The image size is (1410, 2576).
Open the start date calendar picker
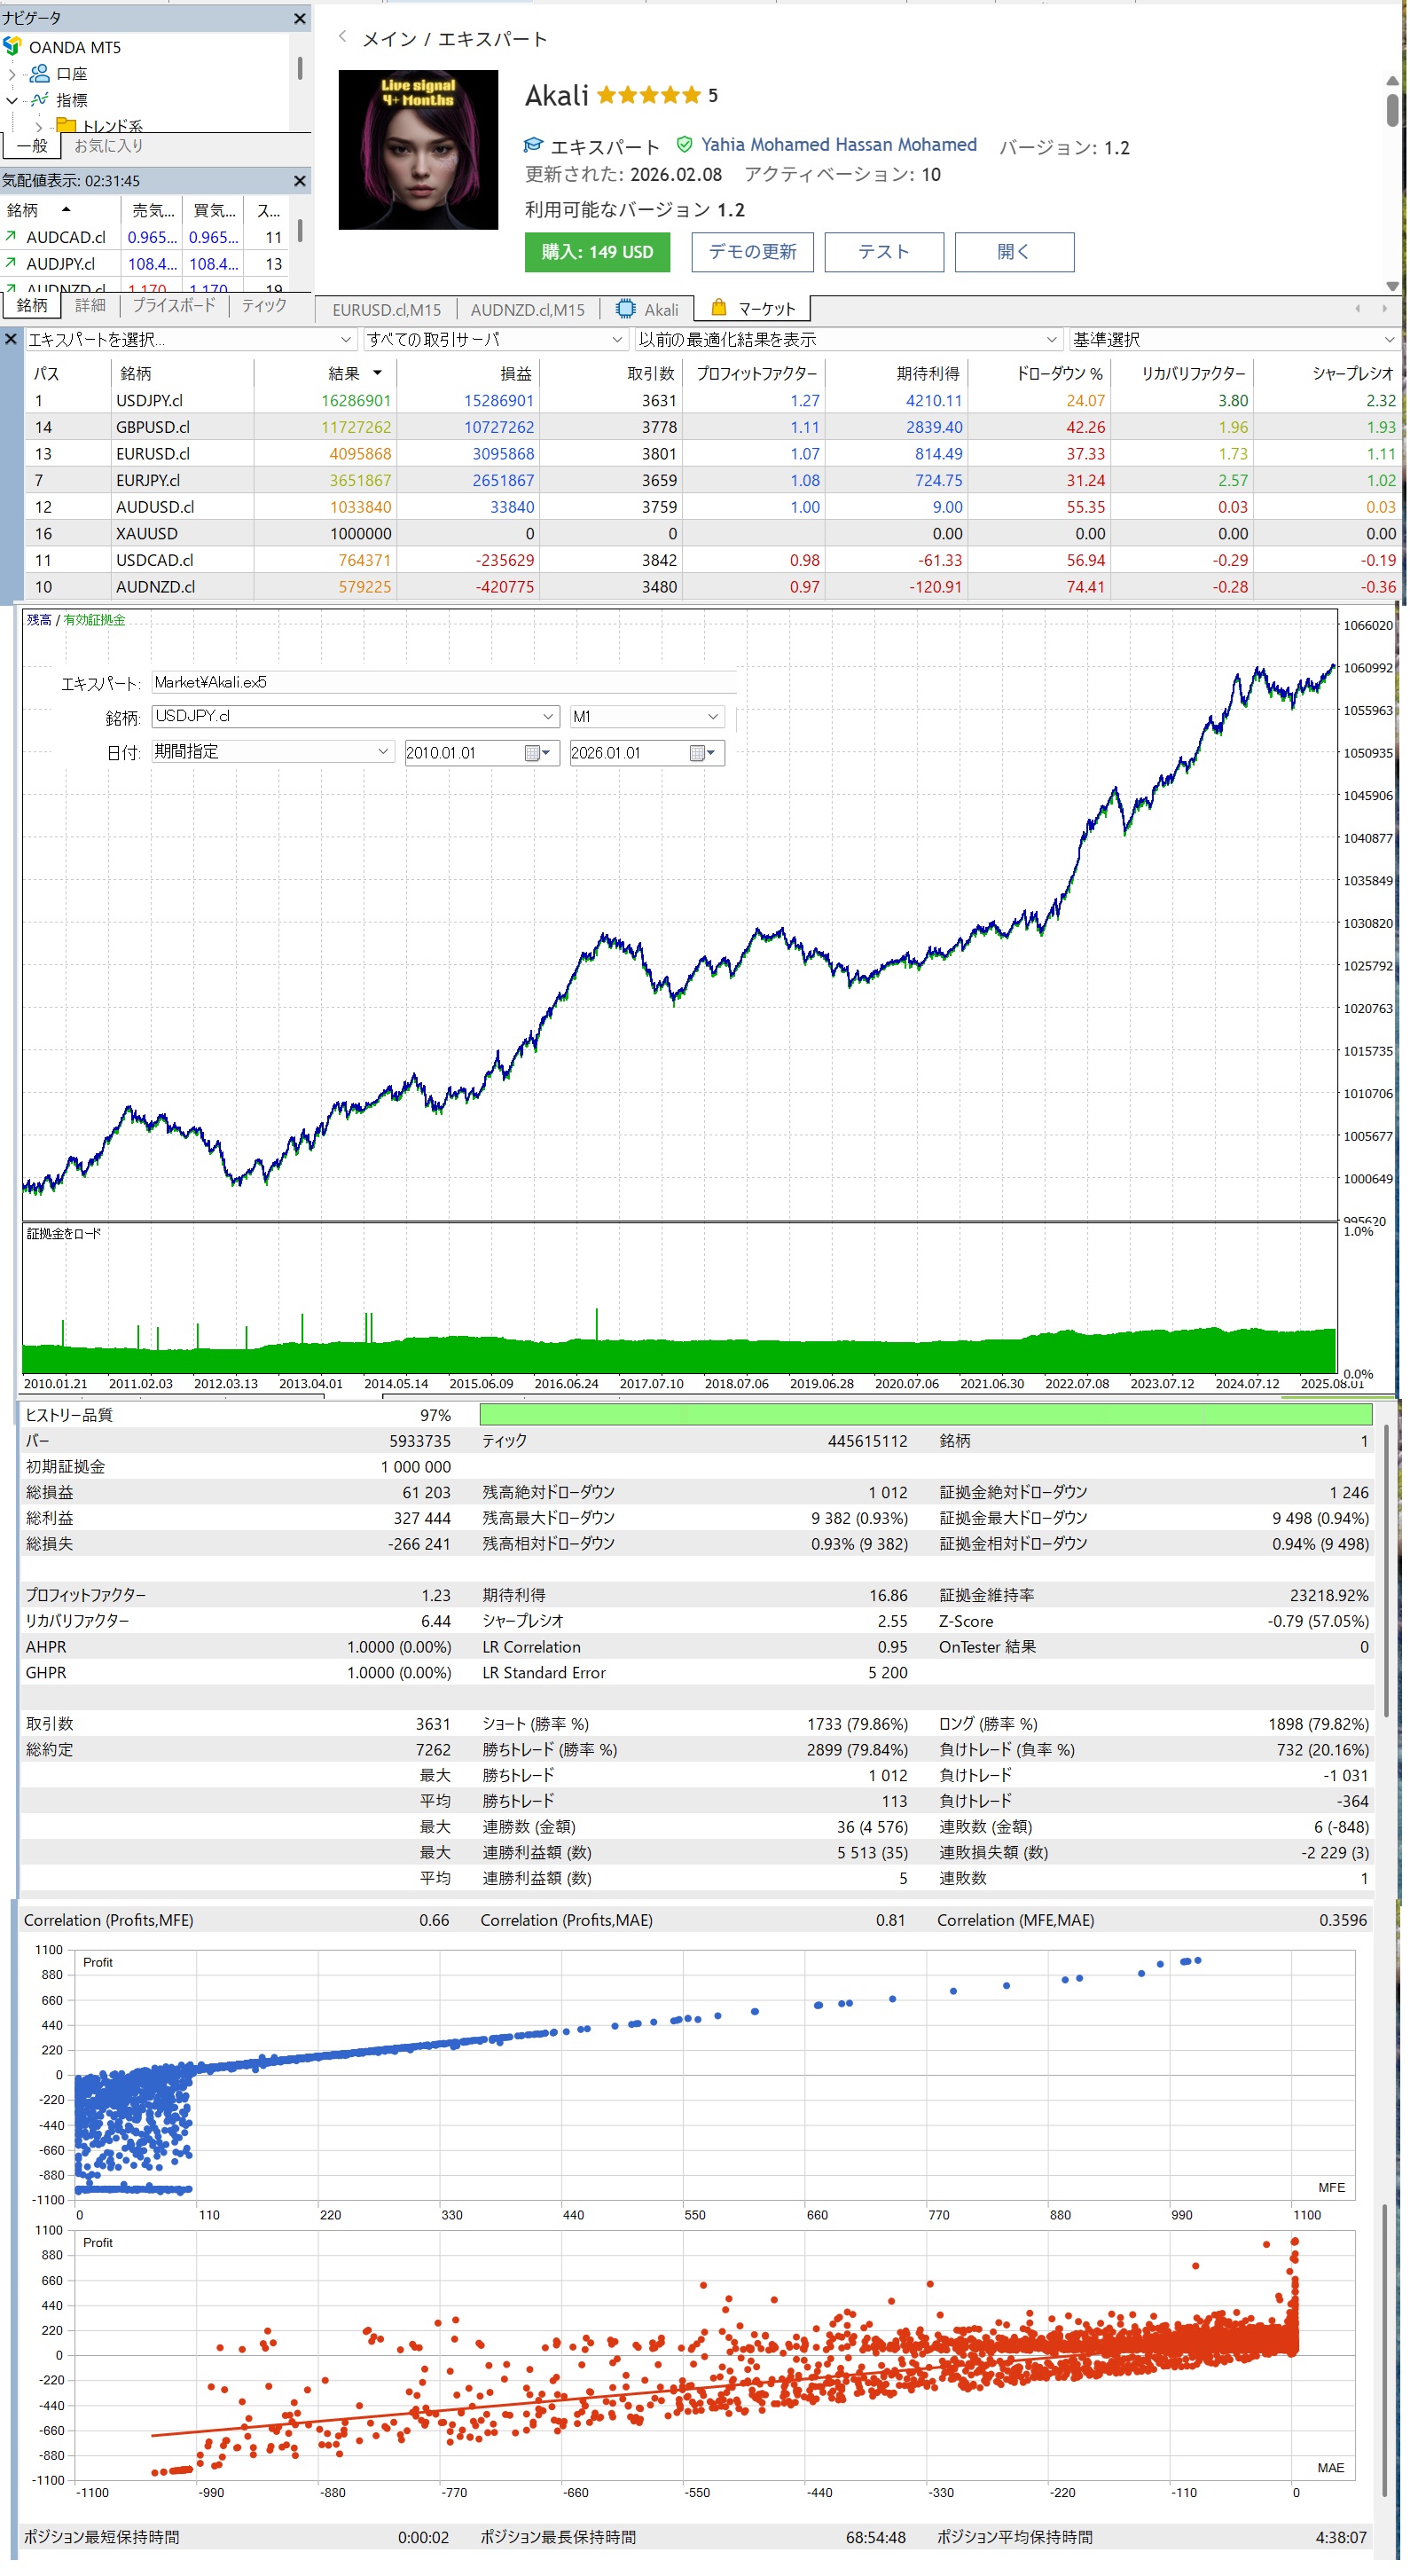(538, 754)
